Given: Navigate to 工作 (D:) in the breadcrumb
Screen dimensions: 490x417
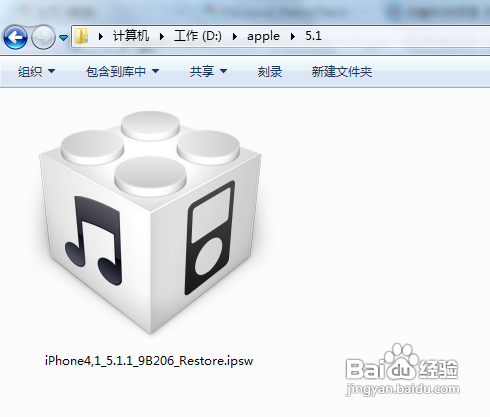Looking at the screenshot, I should pyautogui.click(x=198, y=36).
